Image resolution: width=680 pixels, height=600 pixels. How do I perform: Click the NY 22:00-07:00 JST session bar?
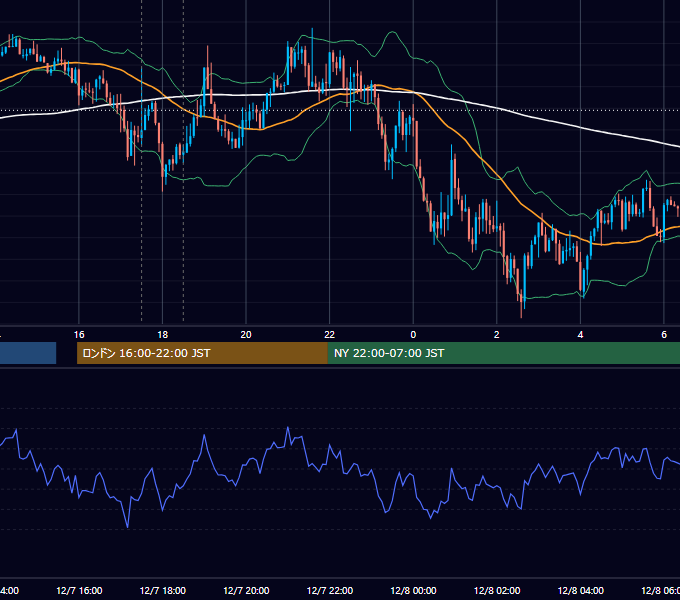(503, 353)
